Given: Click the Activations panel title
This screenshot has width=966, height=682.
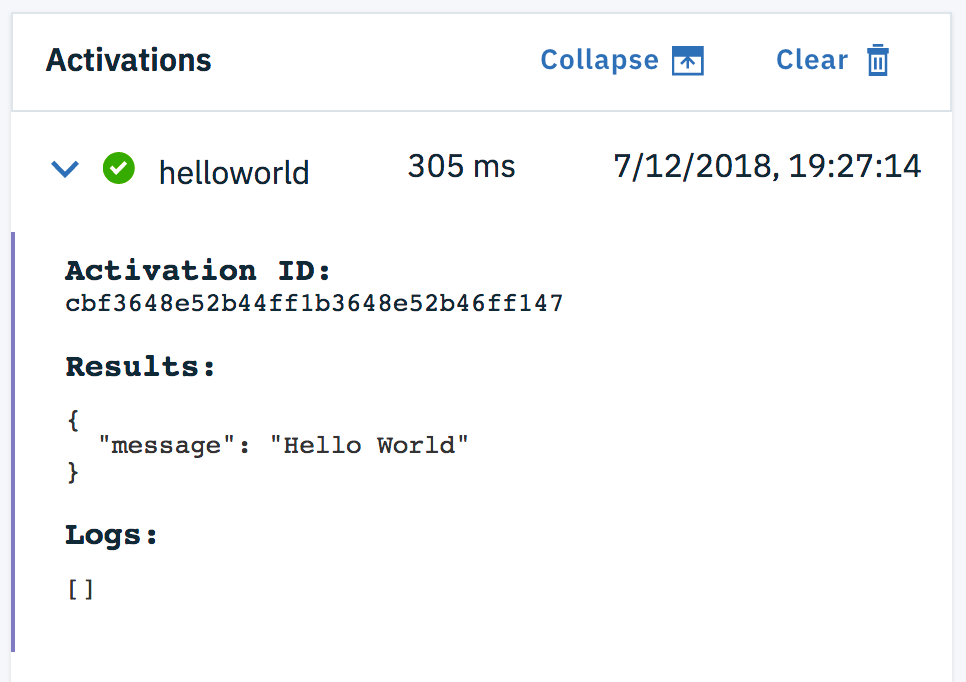Looking at the screenshot, I should pos(128,60).
